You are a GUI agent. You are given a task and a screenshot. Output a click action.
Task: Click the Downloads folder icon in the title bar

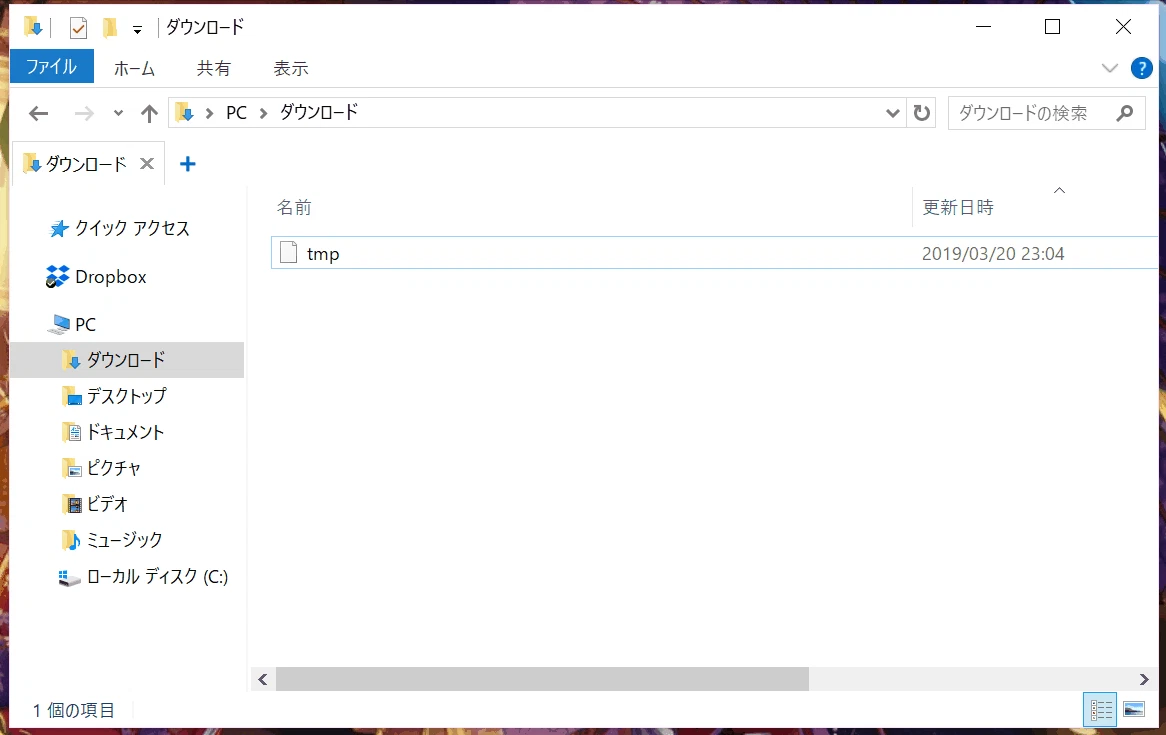coord(33,28)
